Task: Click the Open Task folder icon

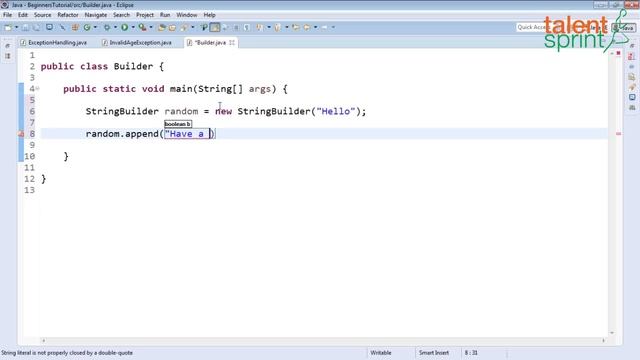Action: click(x=172, y=27)
